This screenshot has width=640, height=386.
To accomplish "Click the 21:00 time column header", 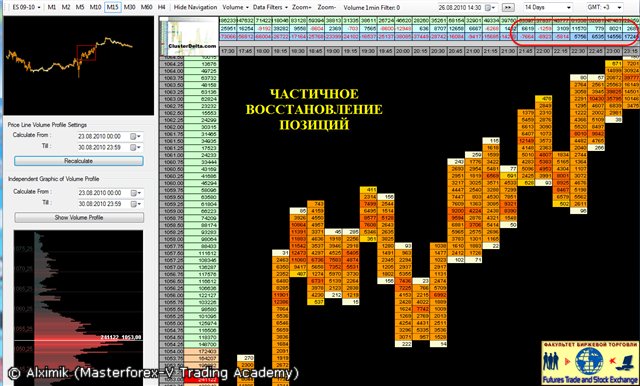I will (x=473, y=51).
